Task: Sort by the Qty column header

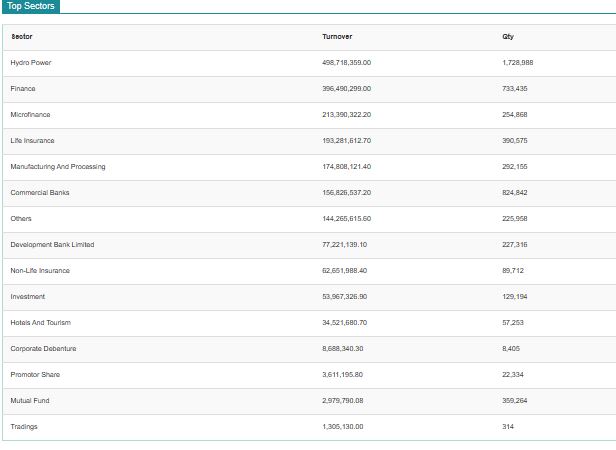Action: pyautogui.click(x=508, y=37)
